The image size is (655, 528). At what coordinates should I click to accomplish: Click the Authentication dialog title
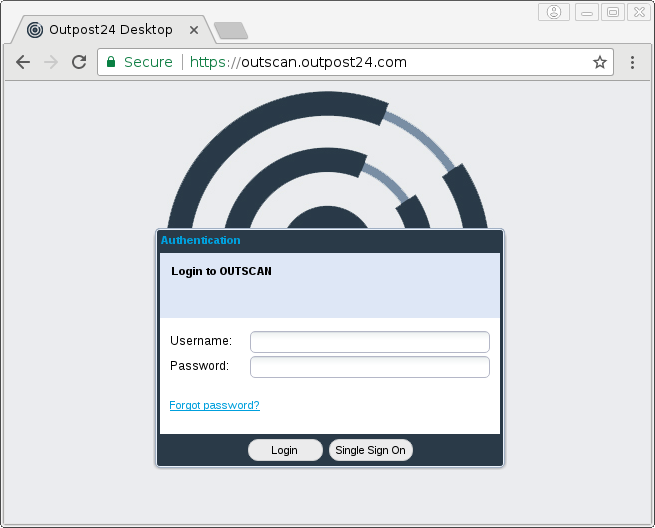[201, 240]
